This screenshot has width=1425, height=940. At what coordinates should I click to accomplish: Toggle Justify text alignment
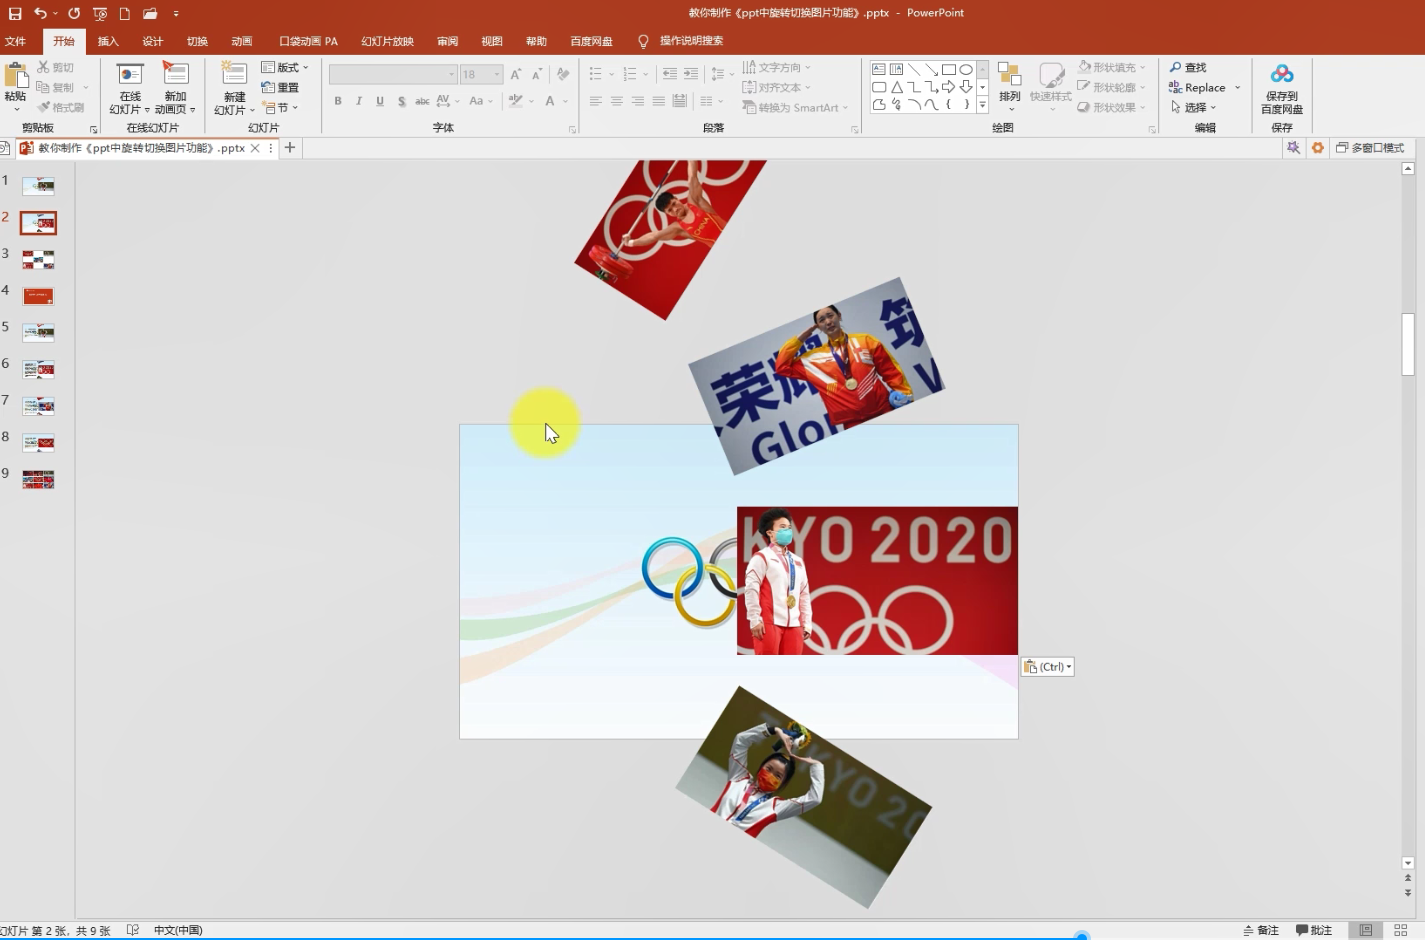pyautogui.click(x=658, y=101)
